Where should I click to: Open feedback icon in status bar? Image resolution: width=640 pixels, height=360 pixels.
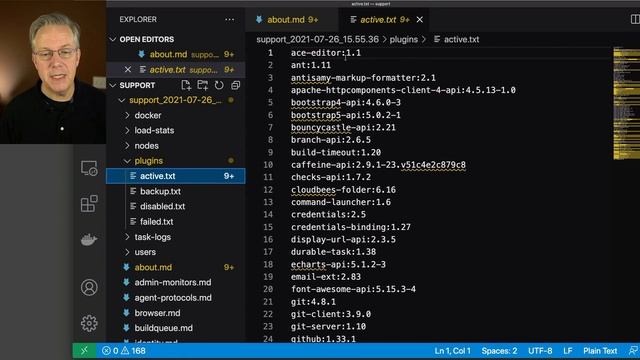pos(633,351)
